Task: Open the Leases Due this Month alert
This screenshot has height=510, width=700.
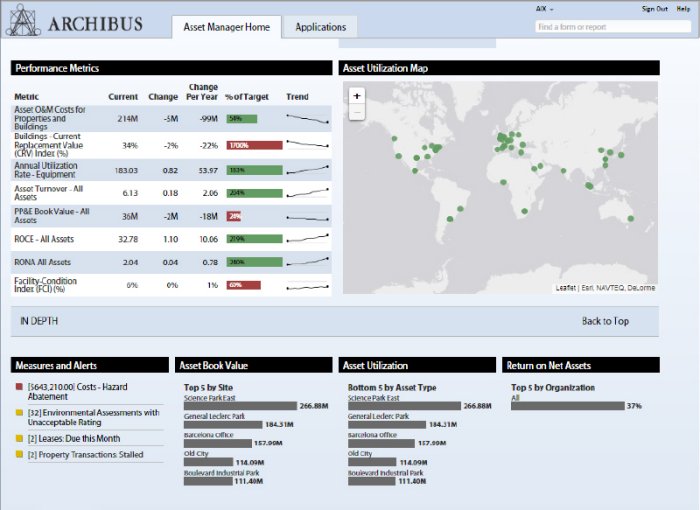Action: [x=73, y=438]
